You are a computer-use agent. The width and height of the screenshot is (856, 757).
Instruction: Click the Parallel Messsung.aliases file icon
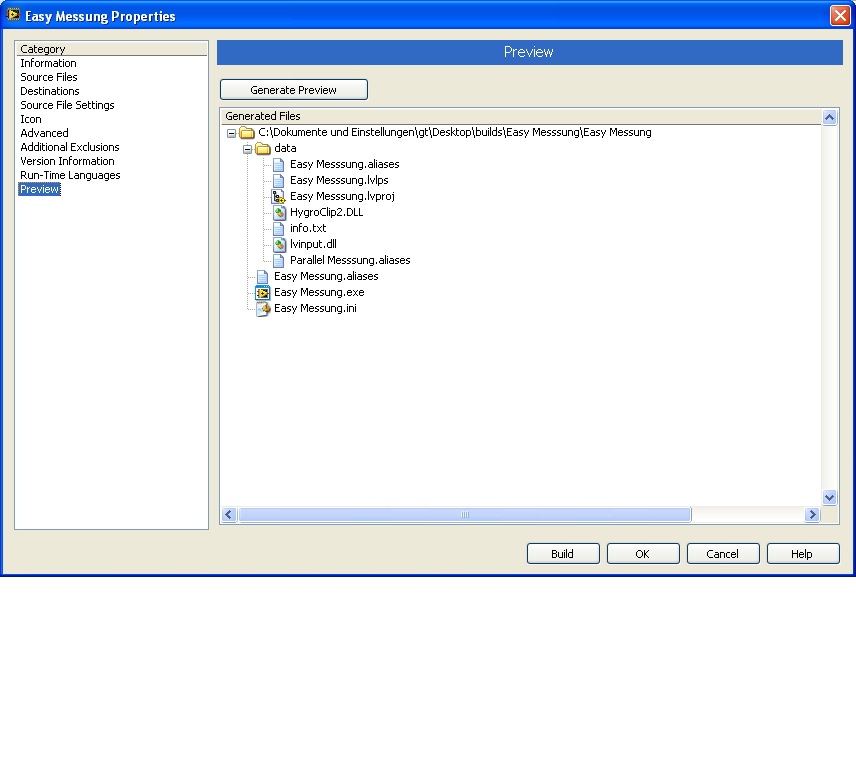tap(278, 260)
